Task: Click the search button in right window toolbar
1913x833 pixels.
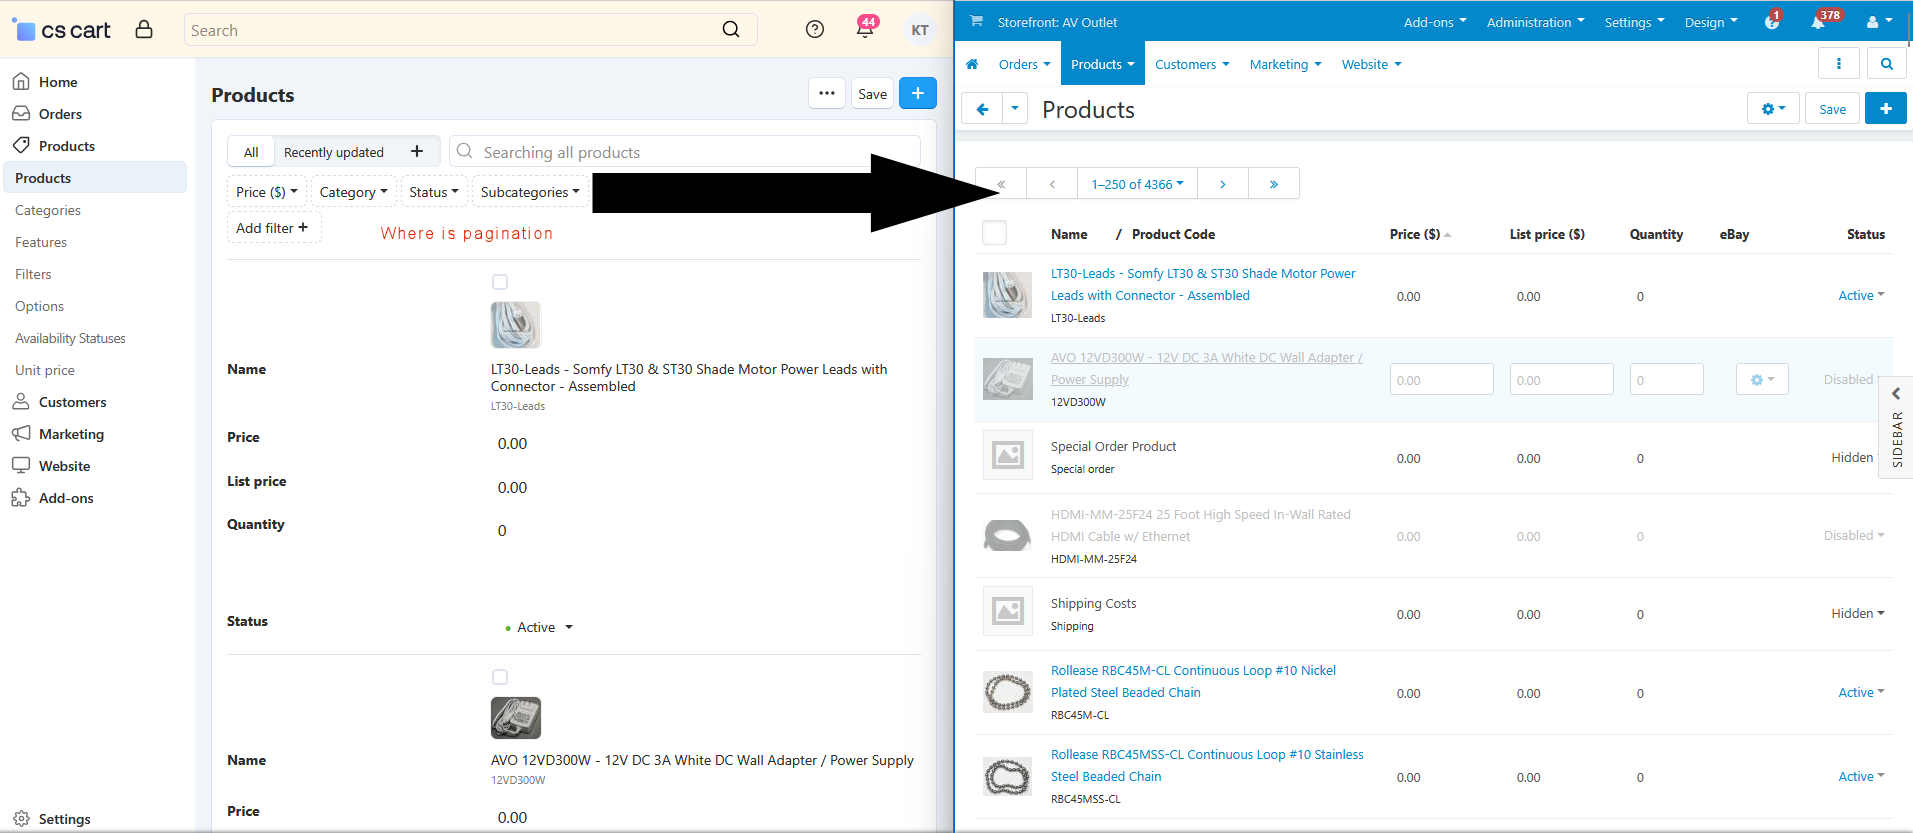Action: (1886, 63)
